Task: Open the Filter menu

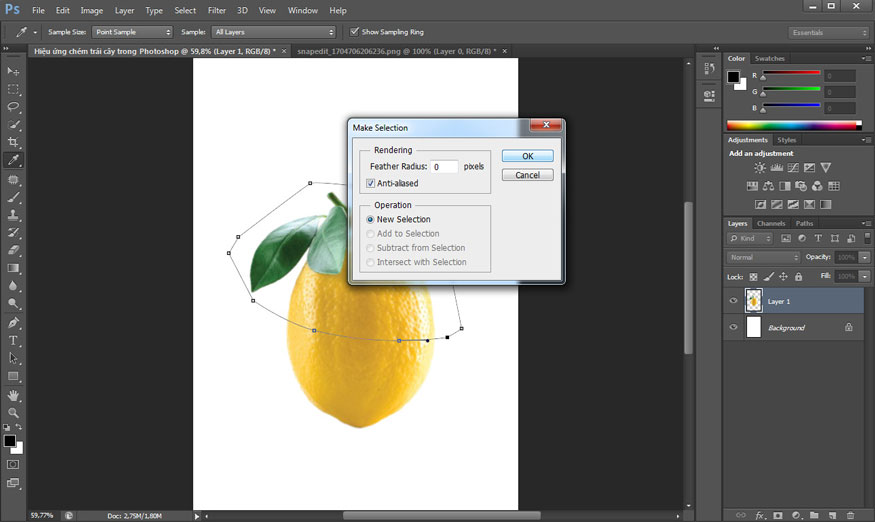Action: (x=217, y=10)
